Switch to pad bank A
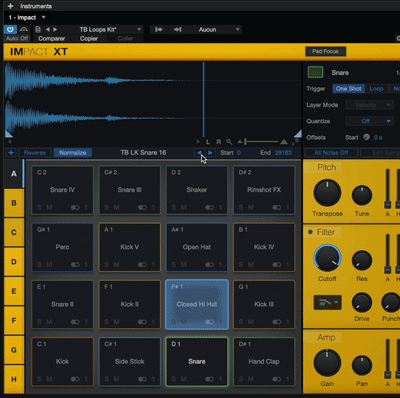400x398 pixels. [14, 174]
